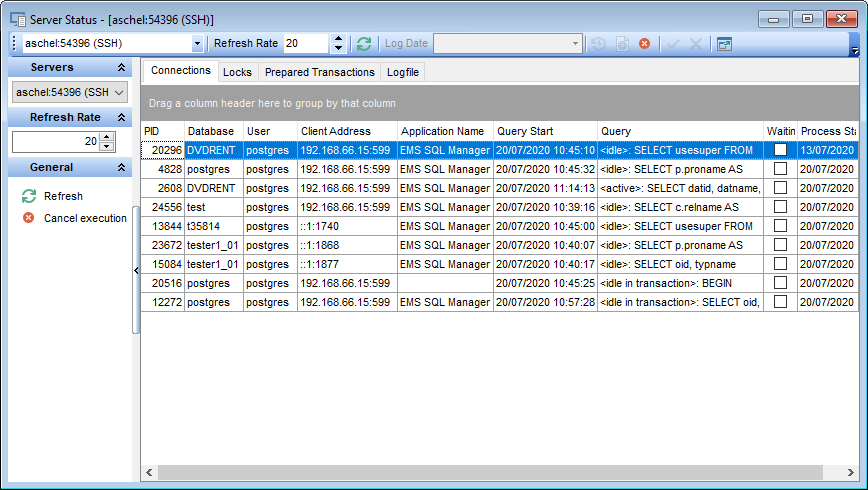Click the horizontal scrollbar thumb of the grid
This screenshot has width=868, height=490.
pyautogui.click(x=490, y=472)
